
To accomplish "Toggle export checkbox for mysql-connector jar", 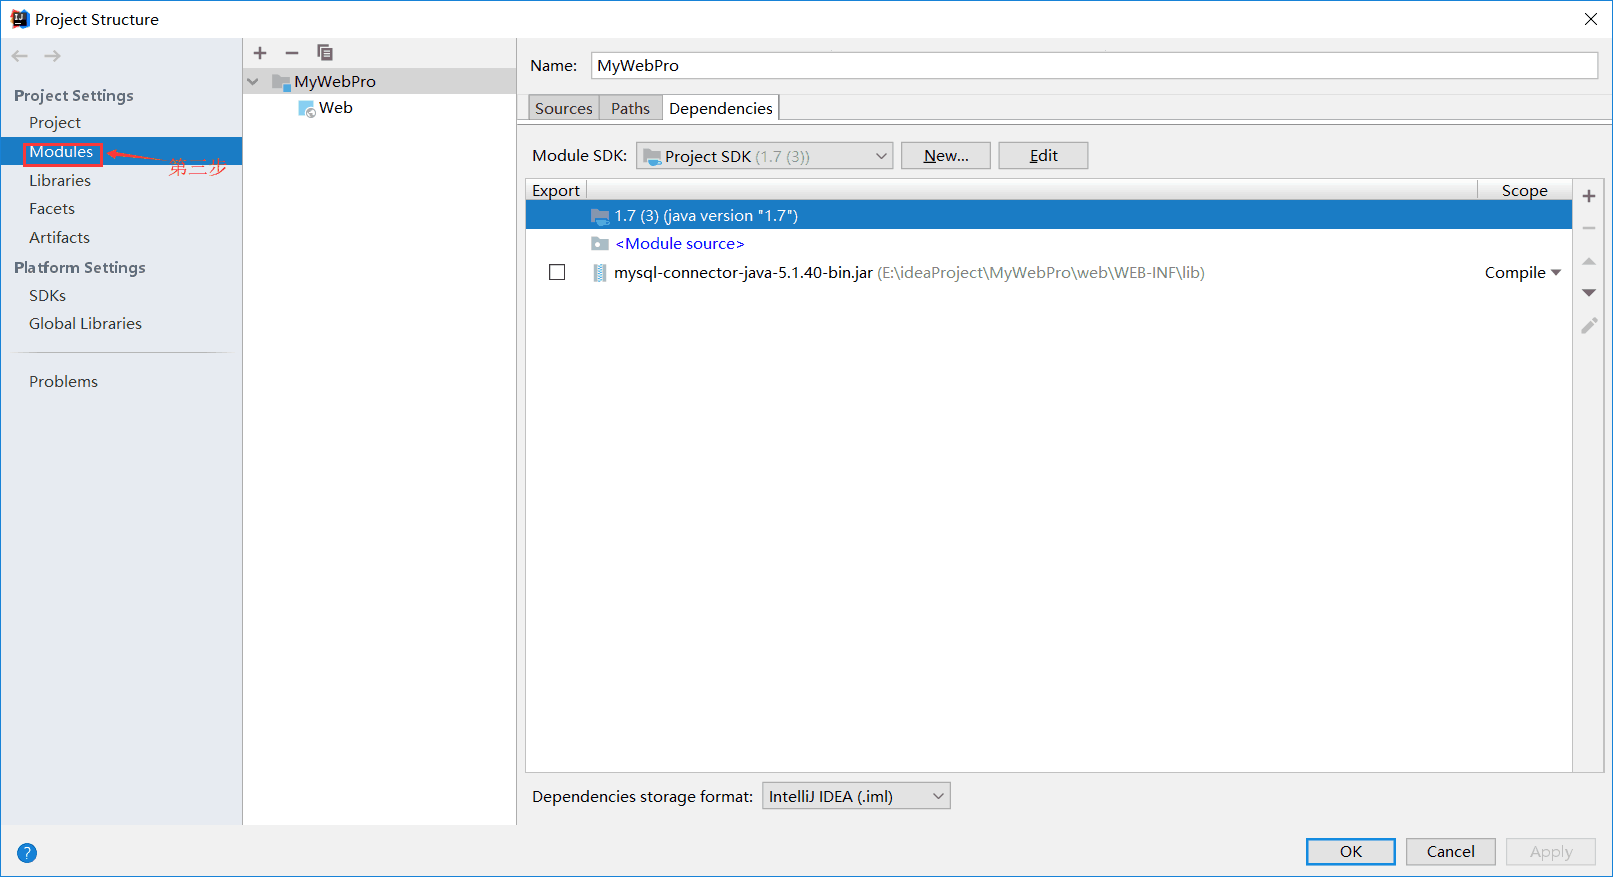I will pos(557,272).
